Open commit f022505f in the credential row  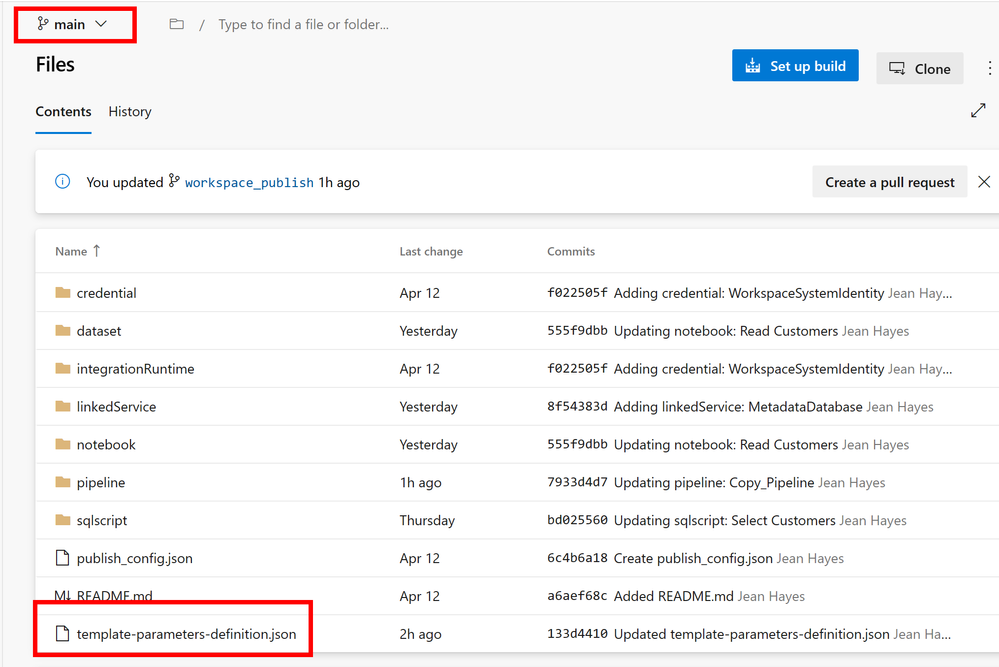point(577,293)
